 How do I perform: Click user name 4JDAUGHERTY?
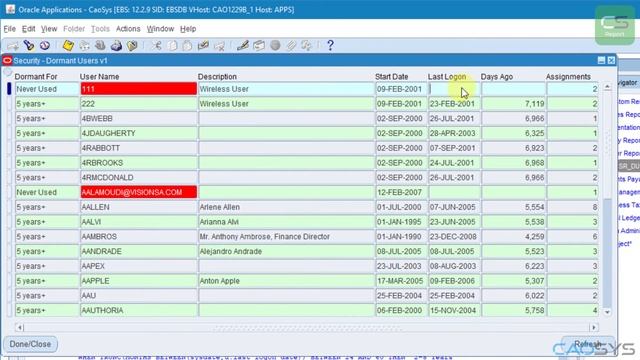tap(138, 133)
